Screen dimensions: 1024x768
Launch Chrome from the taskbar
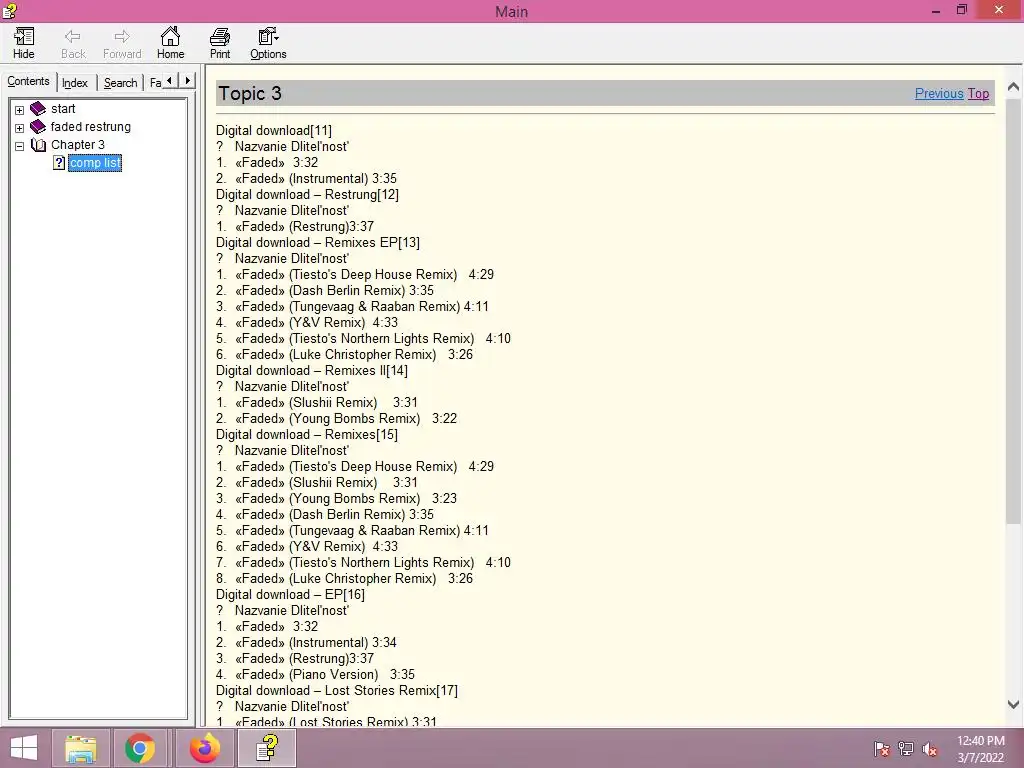(x=140, y=748)
